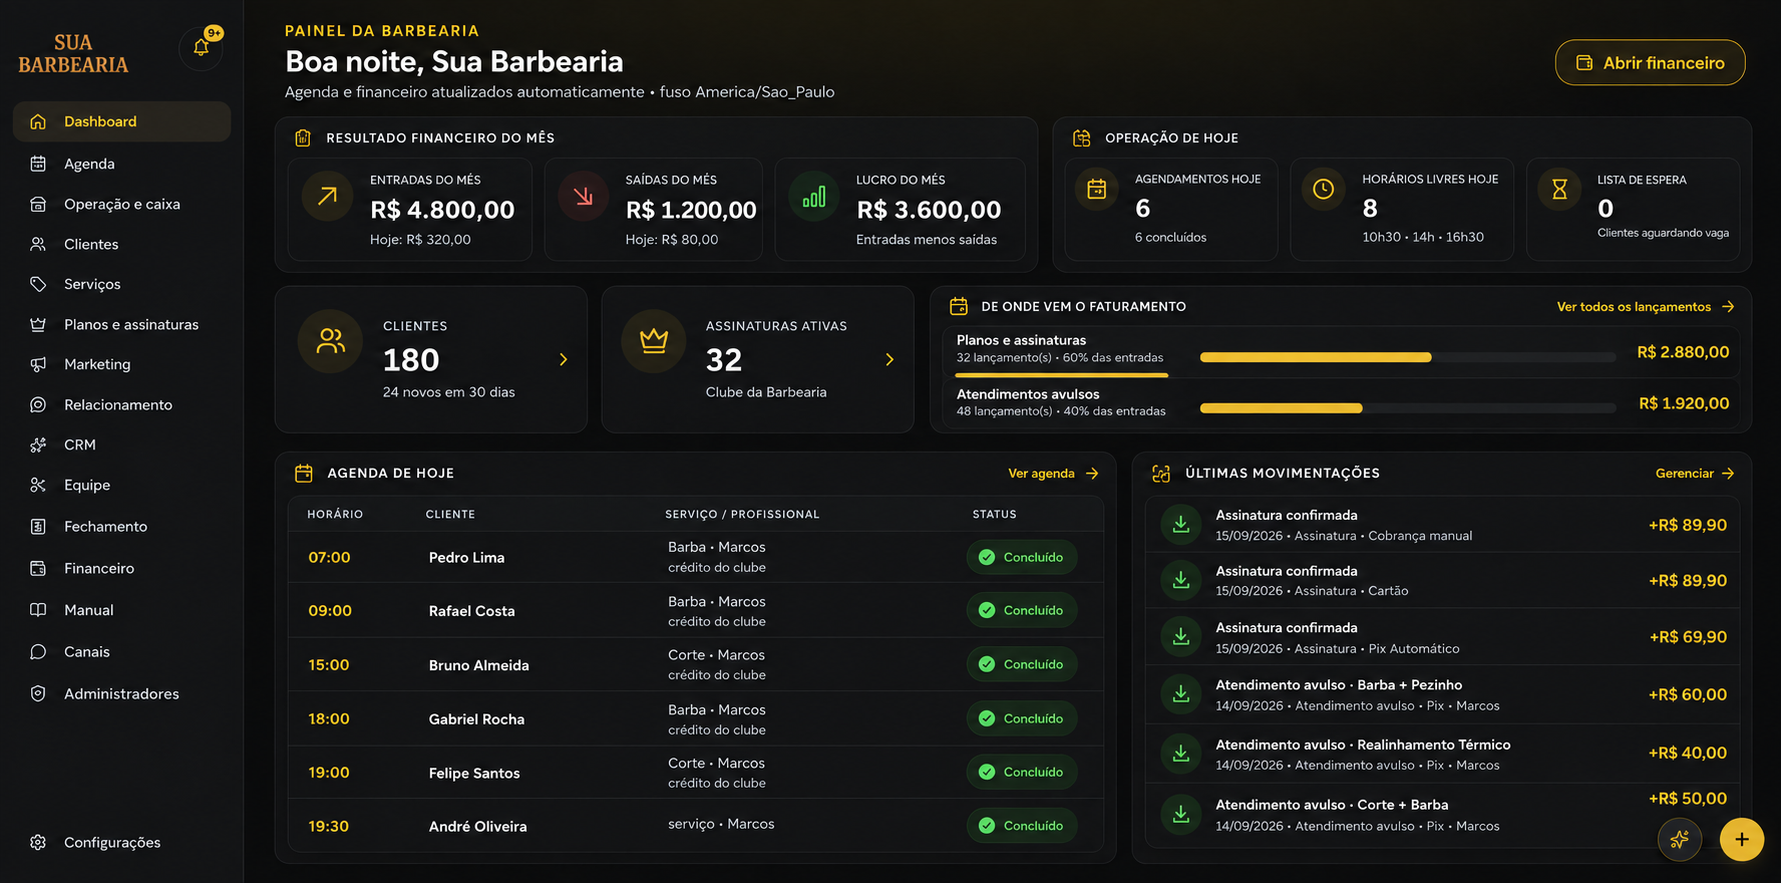1781x883 pixels.
Task: Click the Atendimentos avulsos revenue progress bar
Action: point(1407,408)
